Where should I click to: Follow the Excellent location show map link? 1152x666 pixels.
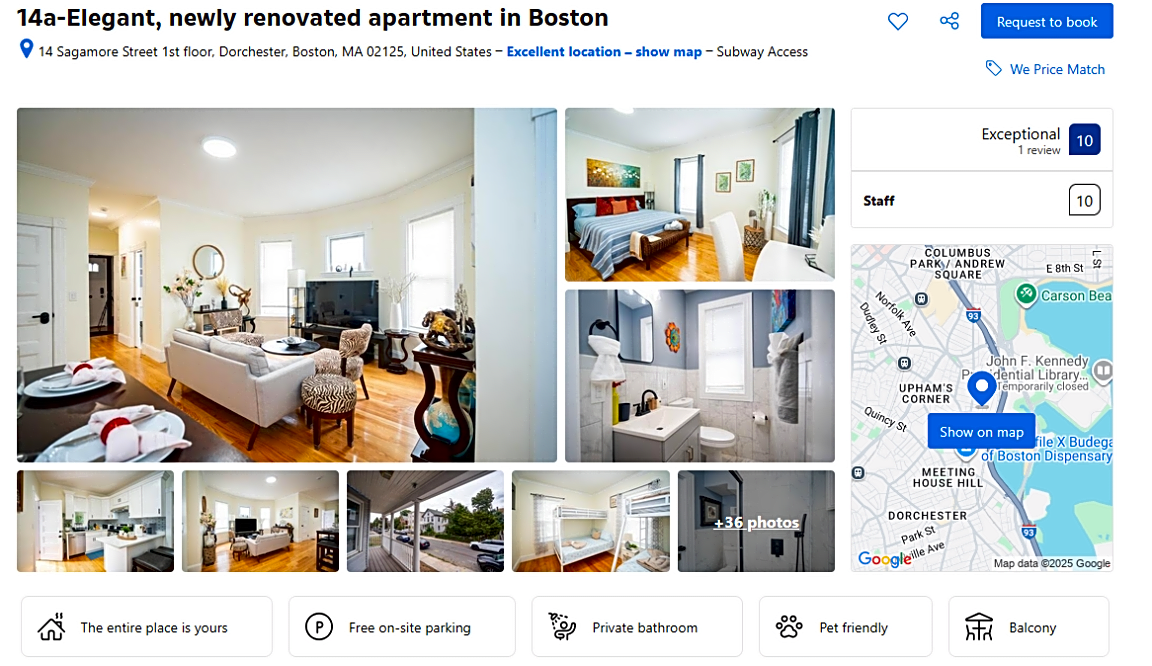tap(604, 51)
